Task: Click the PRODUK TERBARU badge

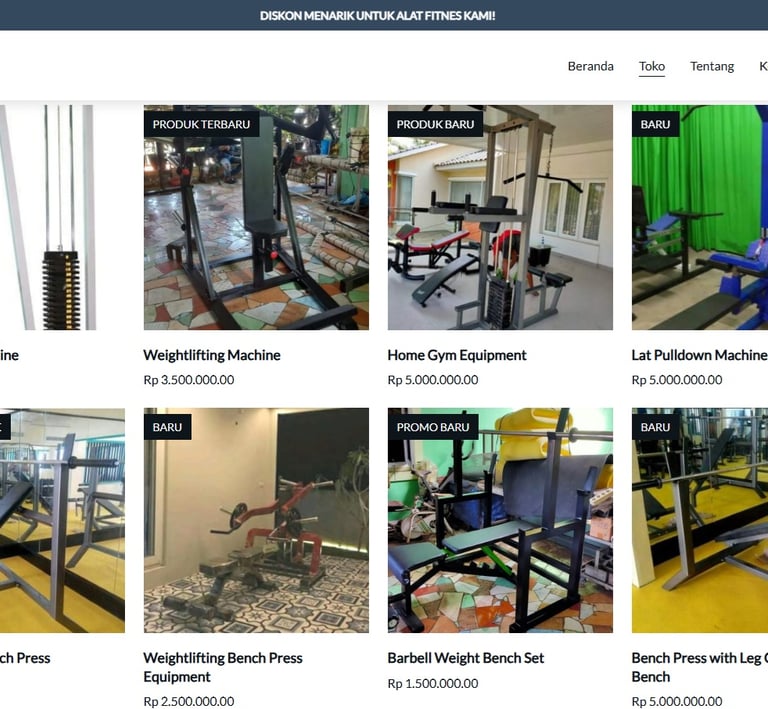Action: [201, 124]
